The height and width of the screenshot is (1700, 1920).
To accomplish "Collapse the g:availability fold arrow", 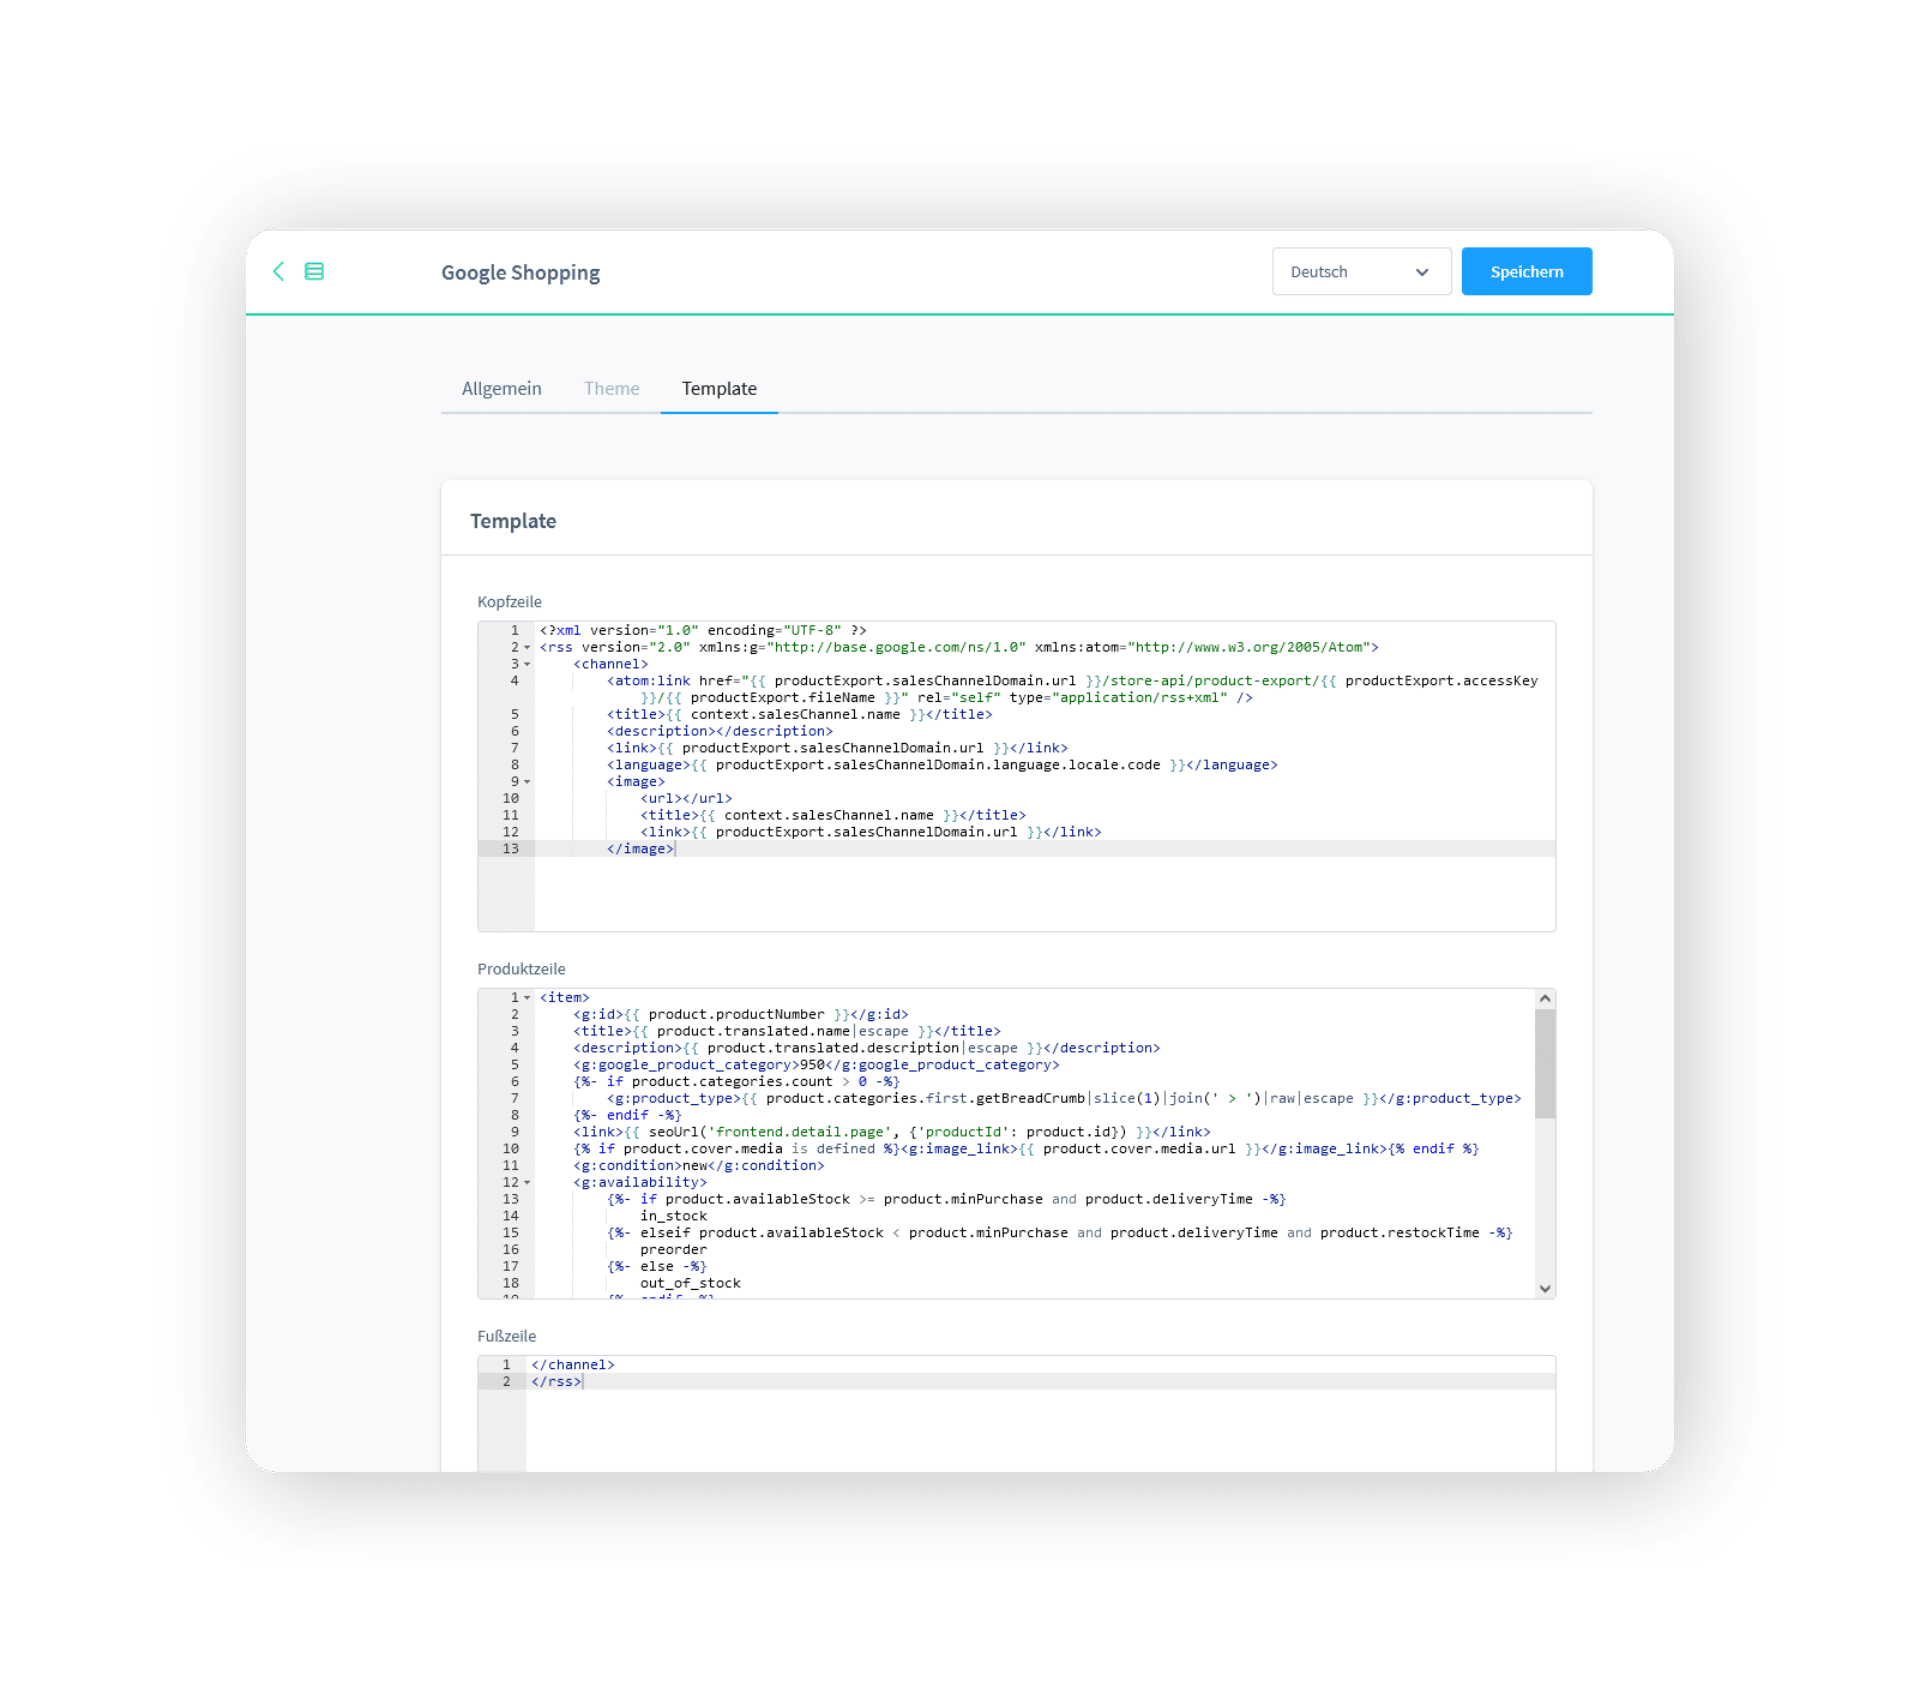I will pyautogui.click(x=528, y=1183).
